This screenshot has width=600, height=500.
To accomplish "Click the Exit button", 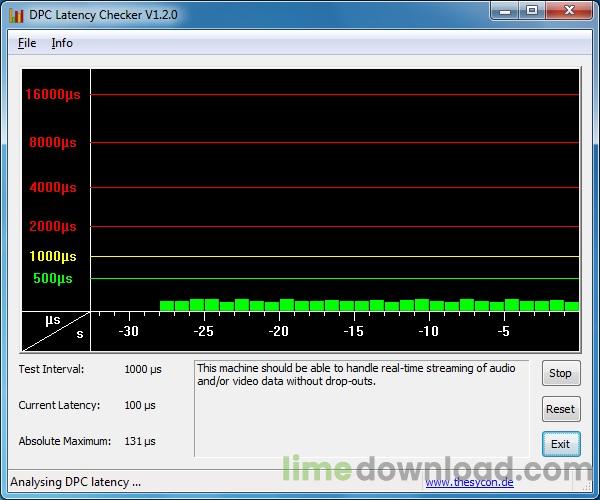I will 560,444.
